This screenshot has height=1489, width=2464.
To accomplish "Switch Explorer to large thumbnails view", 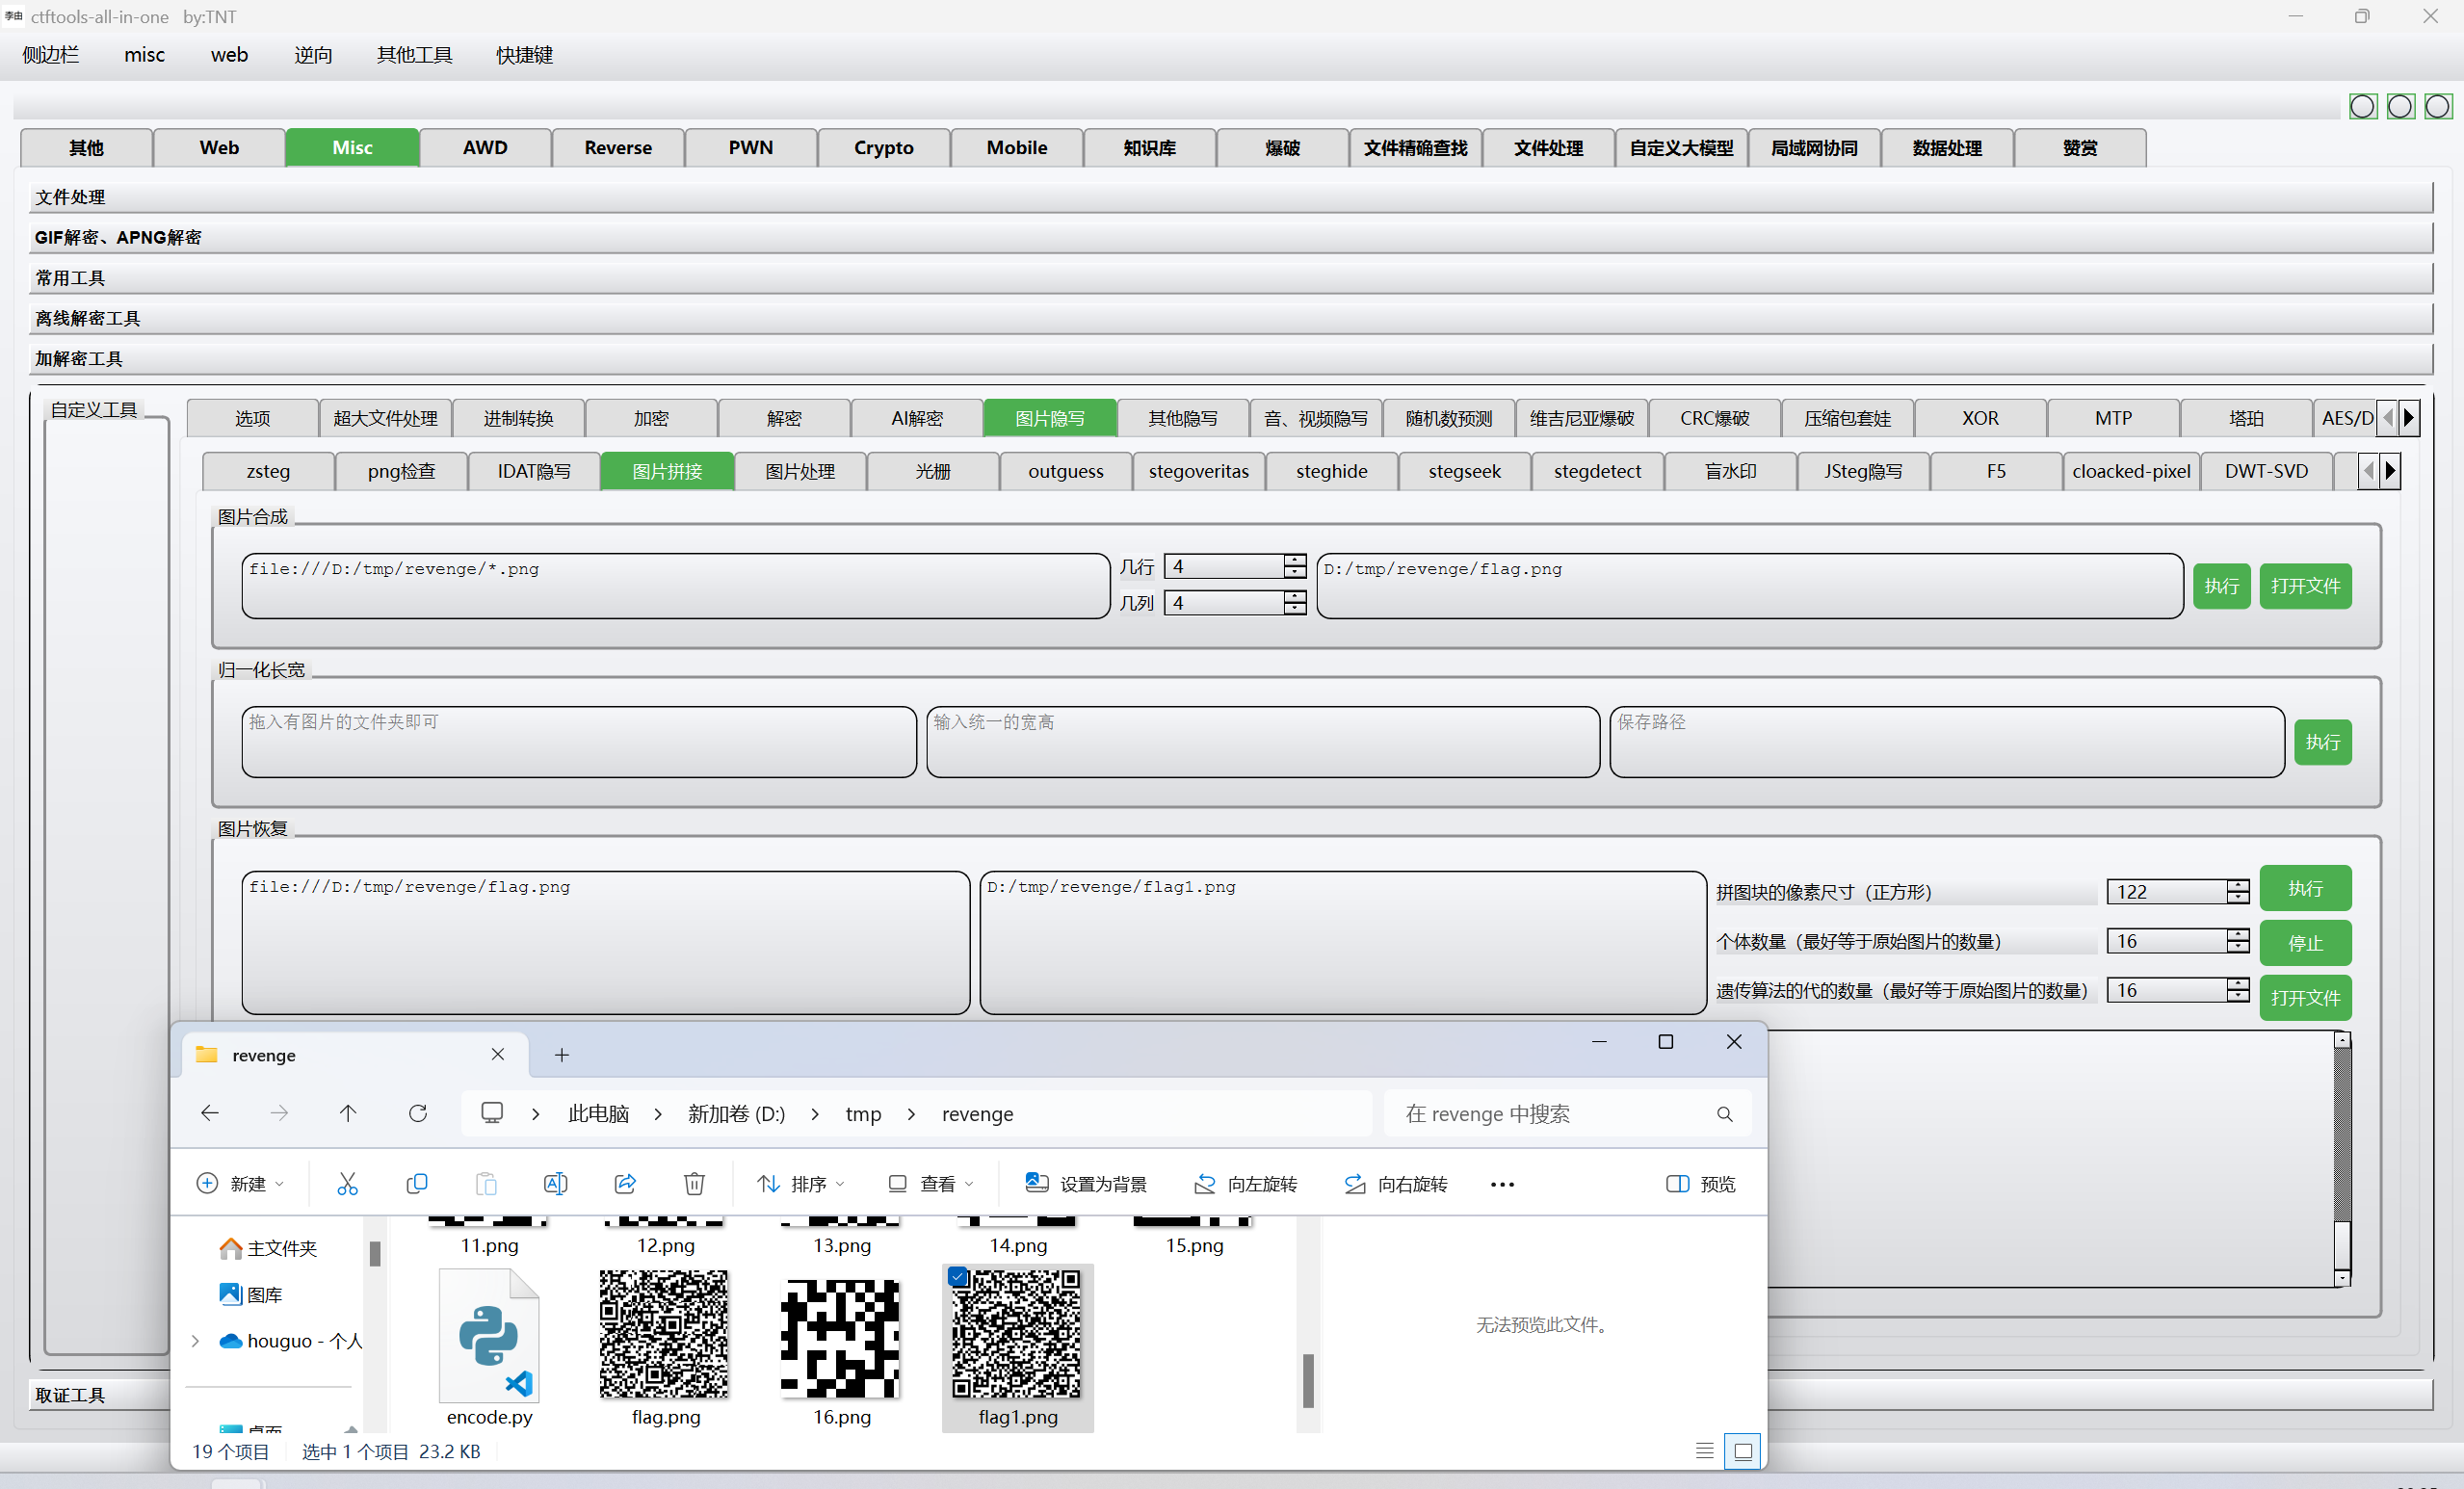I will click(1743, 1451).
